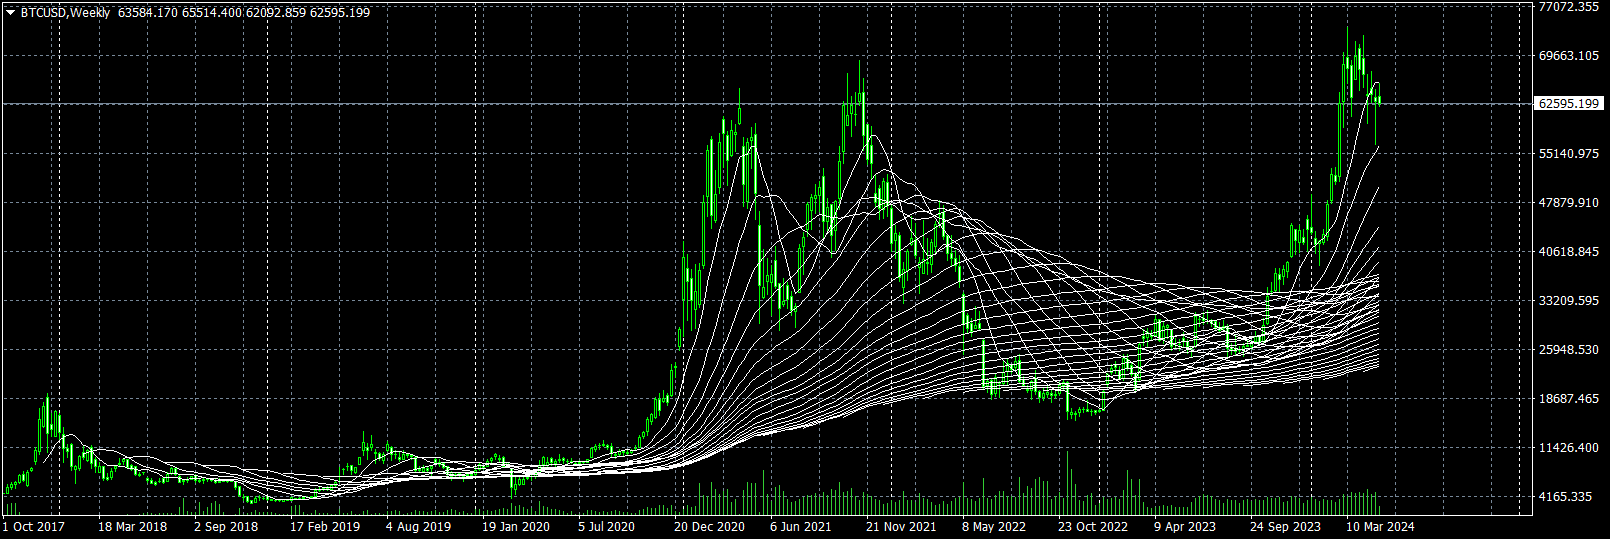Click the 17 Feb 2019 date label

(325, 527)
